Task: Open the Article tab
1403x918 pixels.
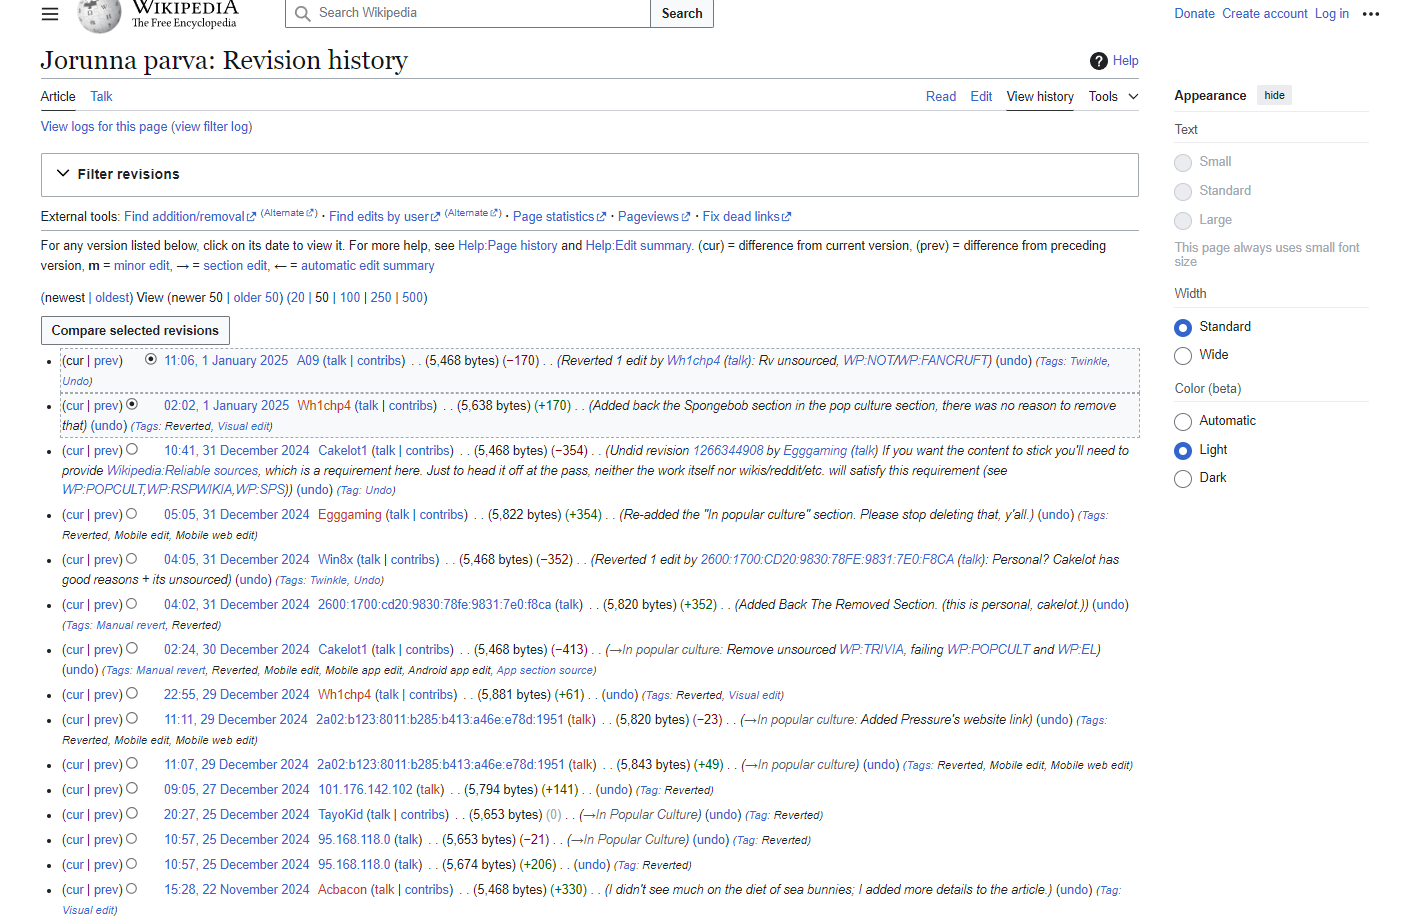Action: point(58,96)
